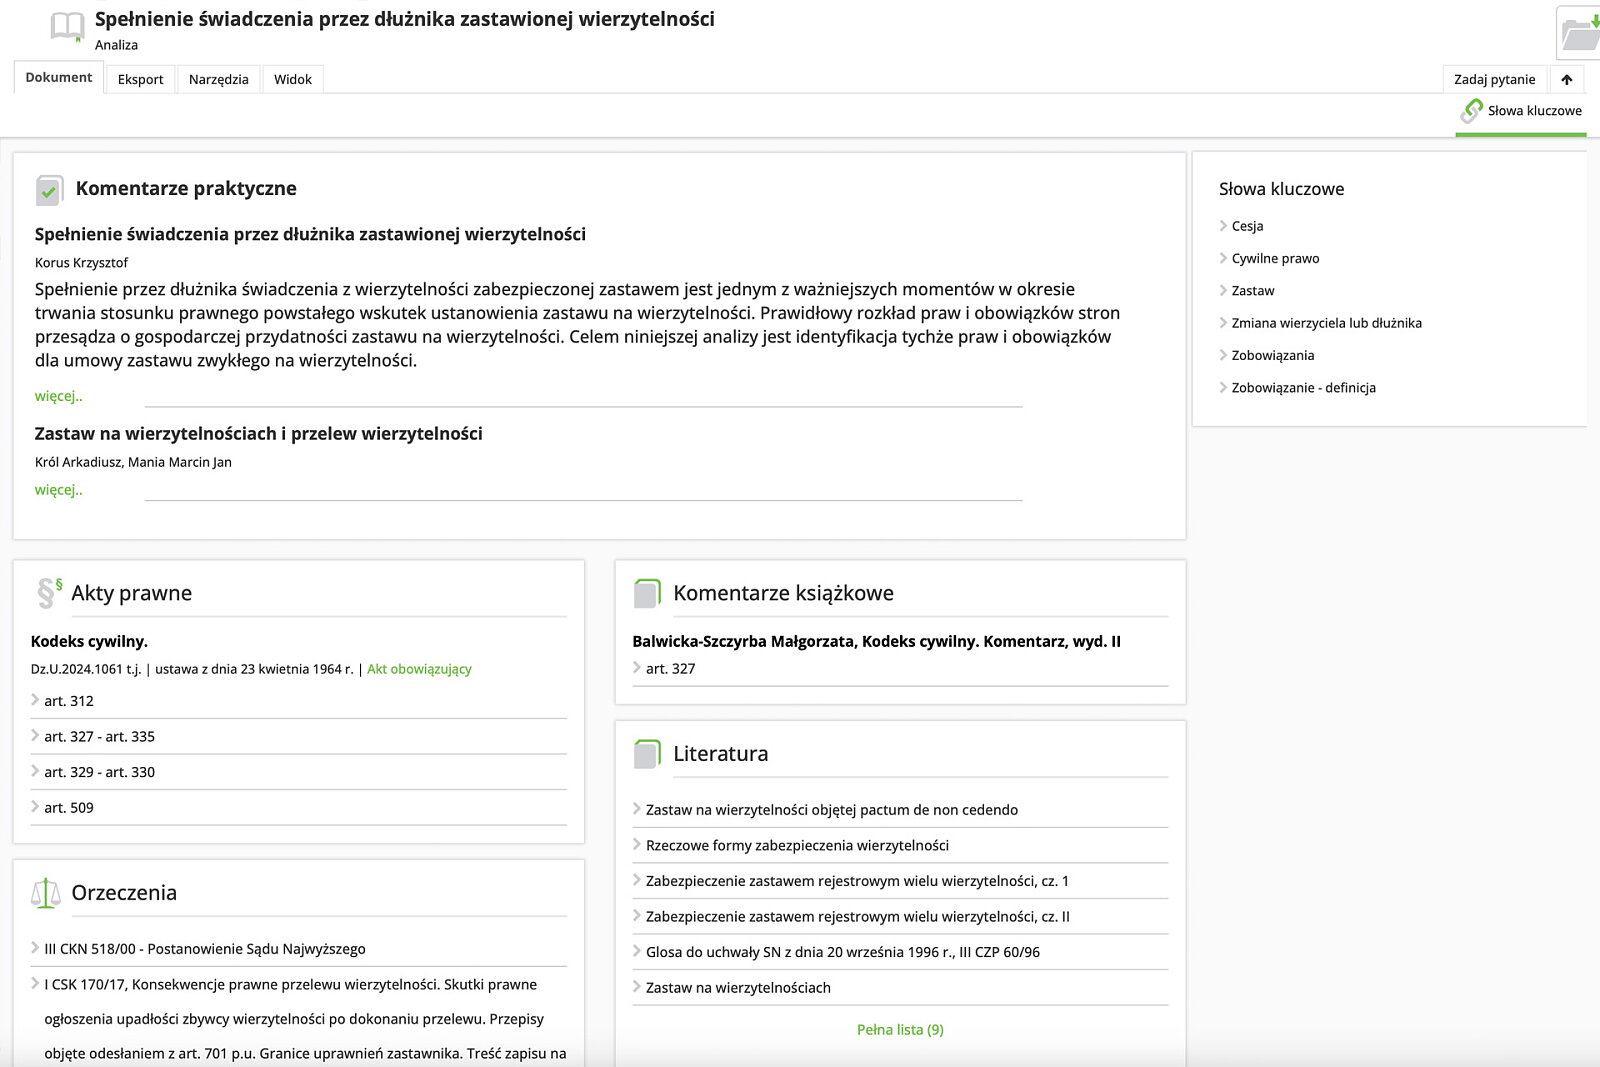Click the book icon beside Komentarze książkowe
The width and height of the screenshot is (1600, 1067).
tap(648, 594)
